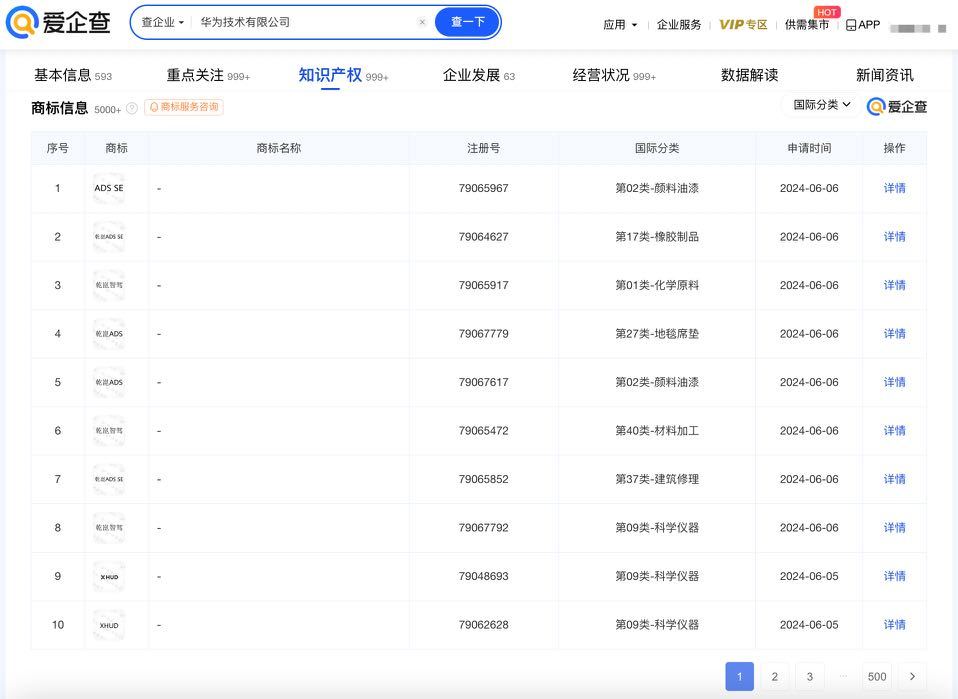This screenshot has width=958, height=699.
Task: Go to page 2 of results
Action: (775, 676)
